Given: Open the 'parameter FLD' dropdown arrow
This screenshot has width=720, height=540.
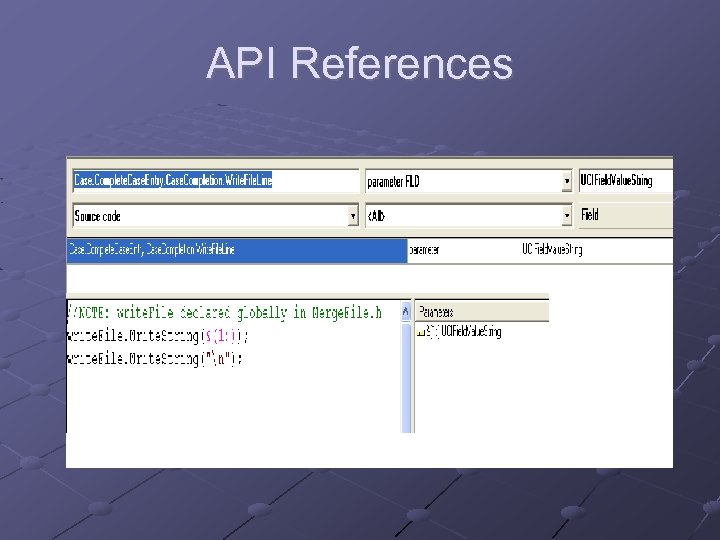Looking at the screenshot, I should point(567,181).
